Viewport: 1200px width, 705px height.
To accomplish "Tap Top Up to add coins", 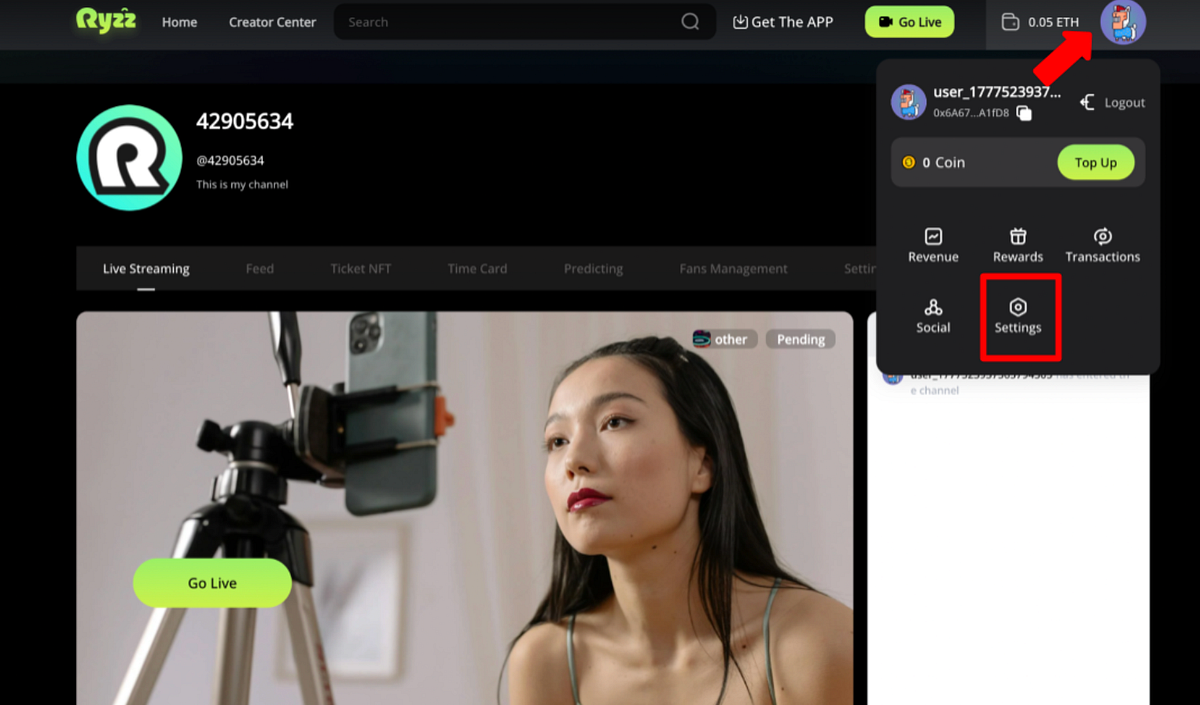I will 1095,161.
